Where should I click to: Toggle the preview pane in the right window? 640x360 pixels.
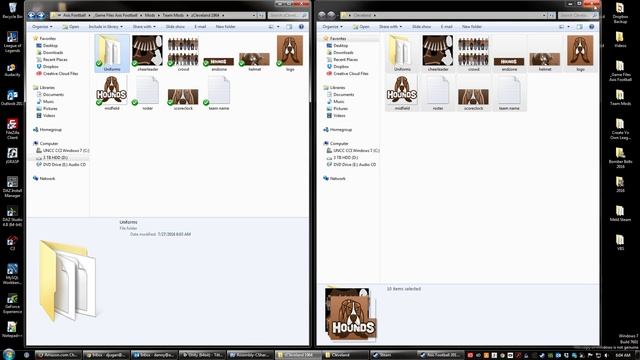tap(579, 27)
